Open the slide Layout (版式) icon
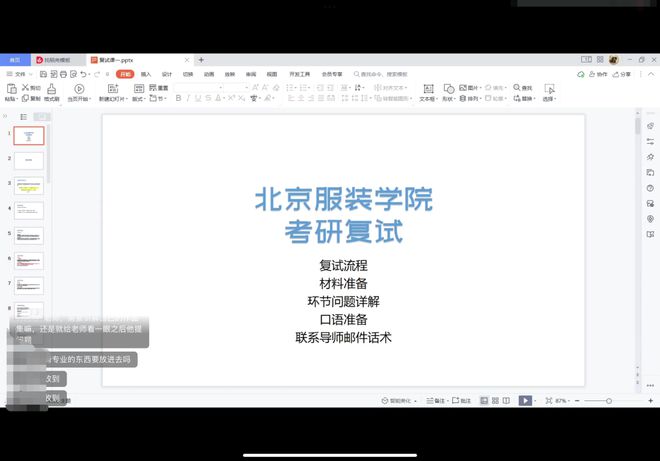This screenshot has height=461, width=660. click(139, 88)
